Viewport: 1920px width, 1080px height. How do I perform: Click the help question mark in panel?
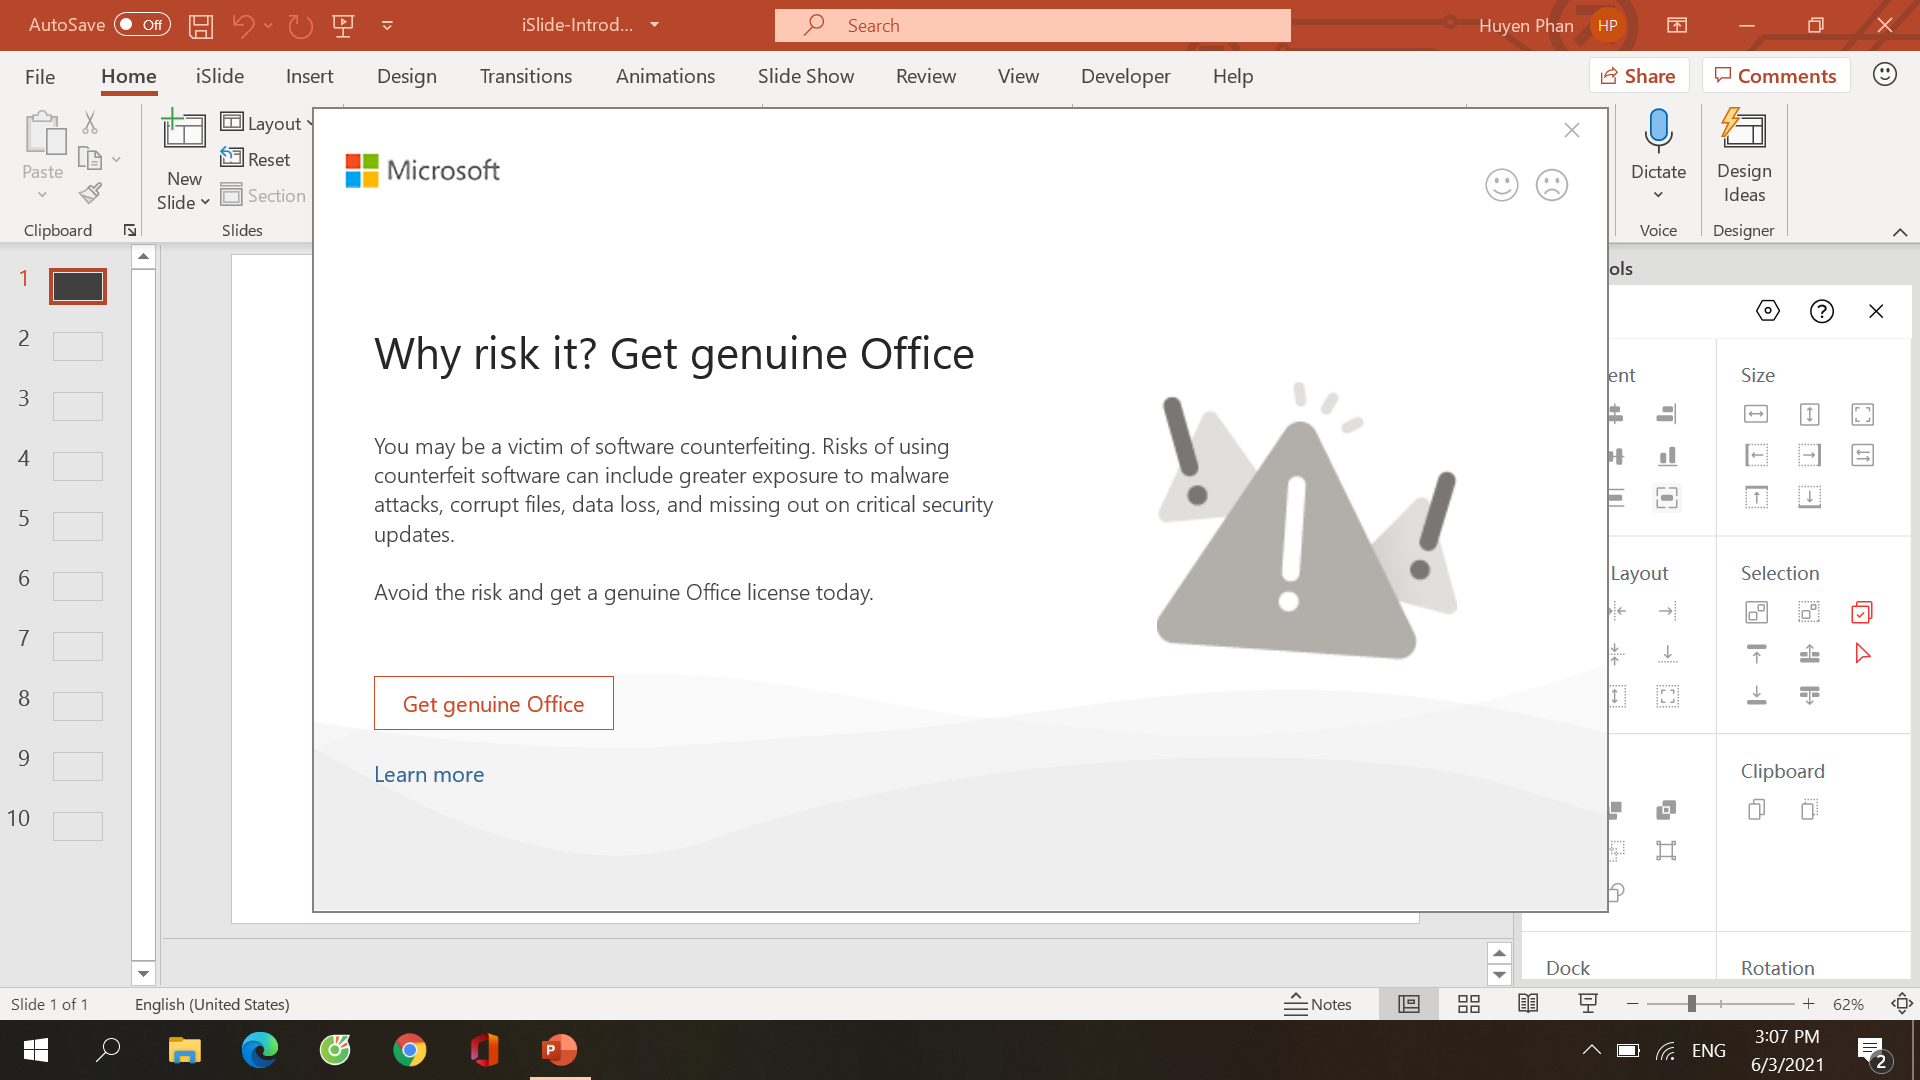(1822, 311)
